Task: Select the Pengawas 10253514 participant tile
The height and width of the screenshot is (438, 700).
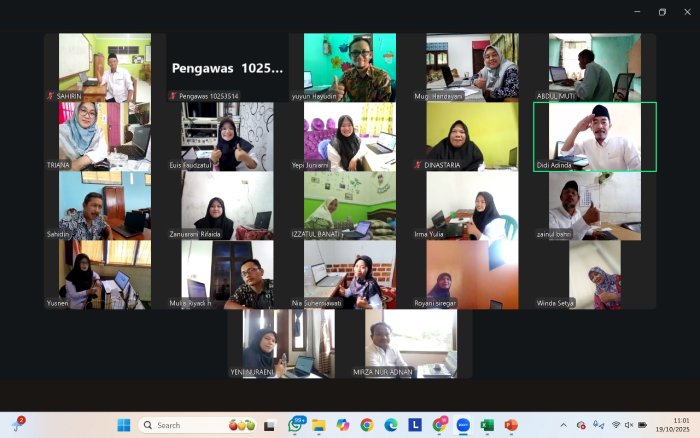Action: pyautogui.click(x=226, y=68)
